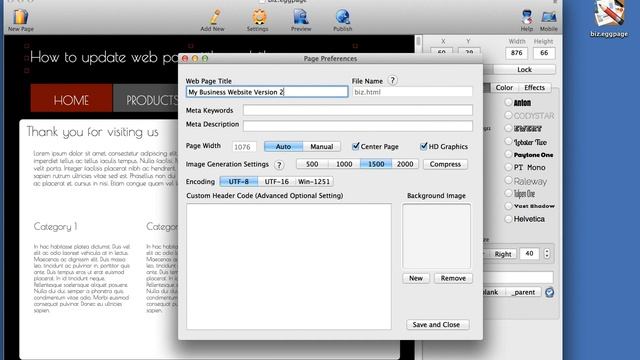This screenshot has height=360, width=640.
Task: Open biz.eggpage file on the desktop
Action: tap(609, 19)
